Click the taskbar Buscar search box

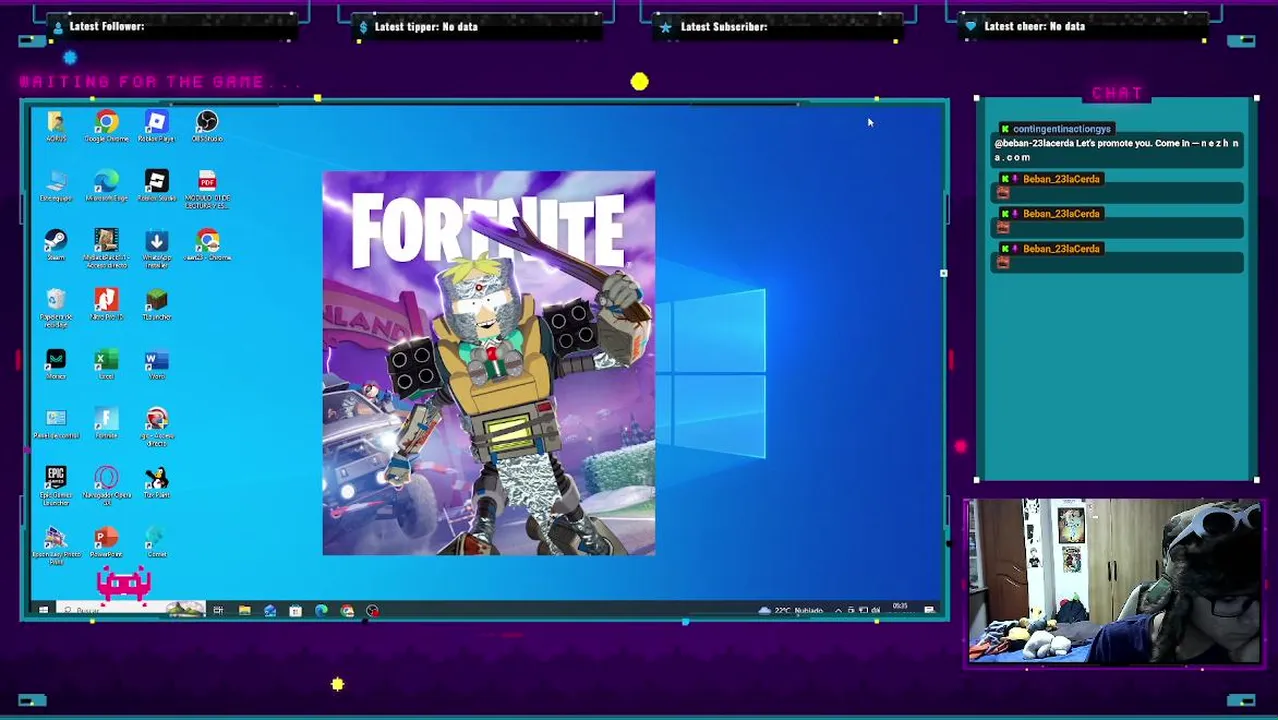131,610
